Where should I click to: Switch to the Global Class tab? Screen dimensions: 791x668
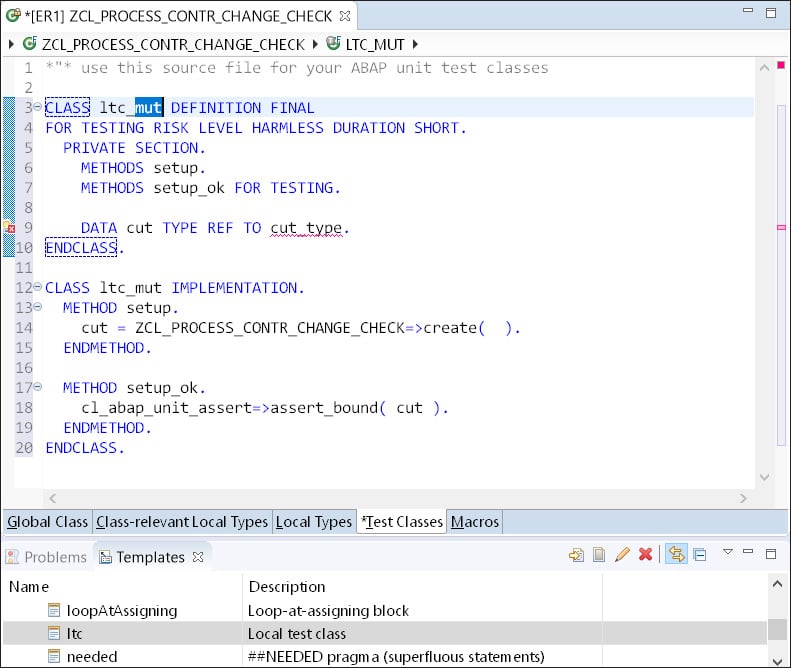48,522
